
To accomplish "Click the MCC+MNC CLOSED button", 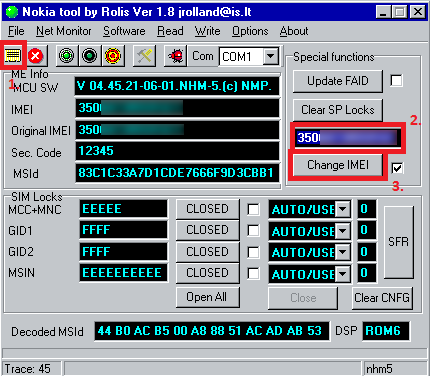I will [x=207, y=209].
